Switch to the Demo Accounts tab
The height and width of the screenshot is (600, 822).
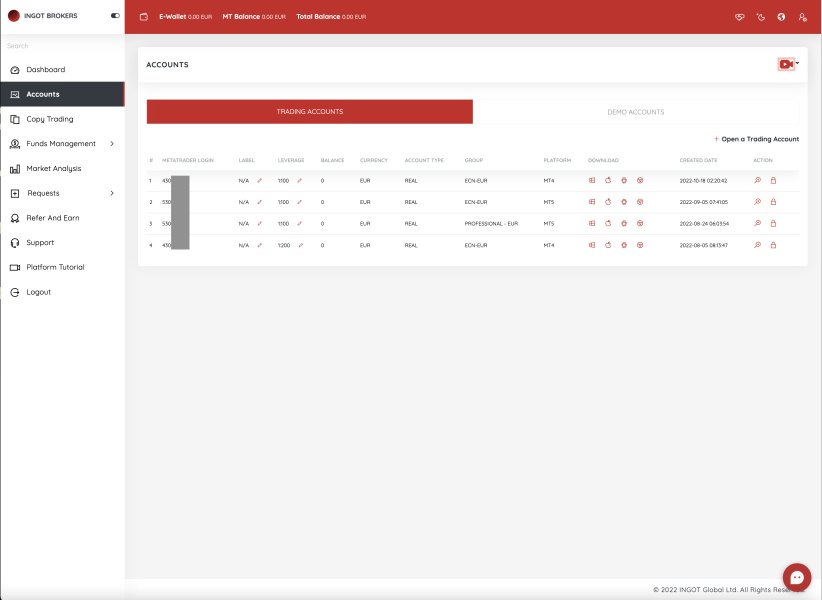click(636, 112)
